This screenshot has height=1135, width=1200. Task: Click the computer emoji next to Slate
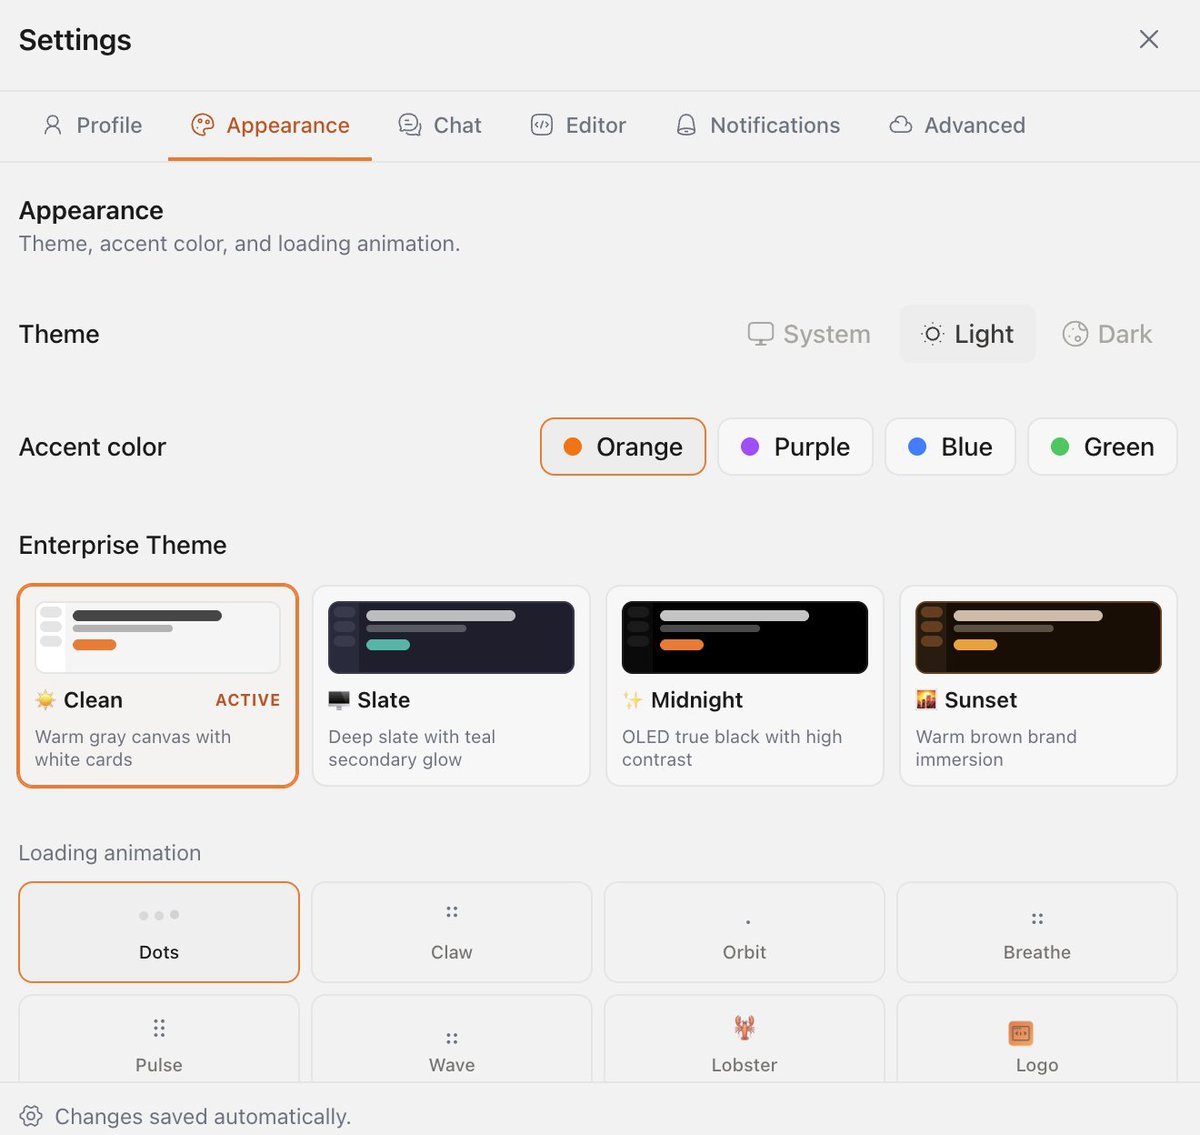(339, 700)
